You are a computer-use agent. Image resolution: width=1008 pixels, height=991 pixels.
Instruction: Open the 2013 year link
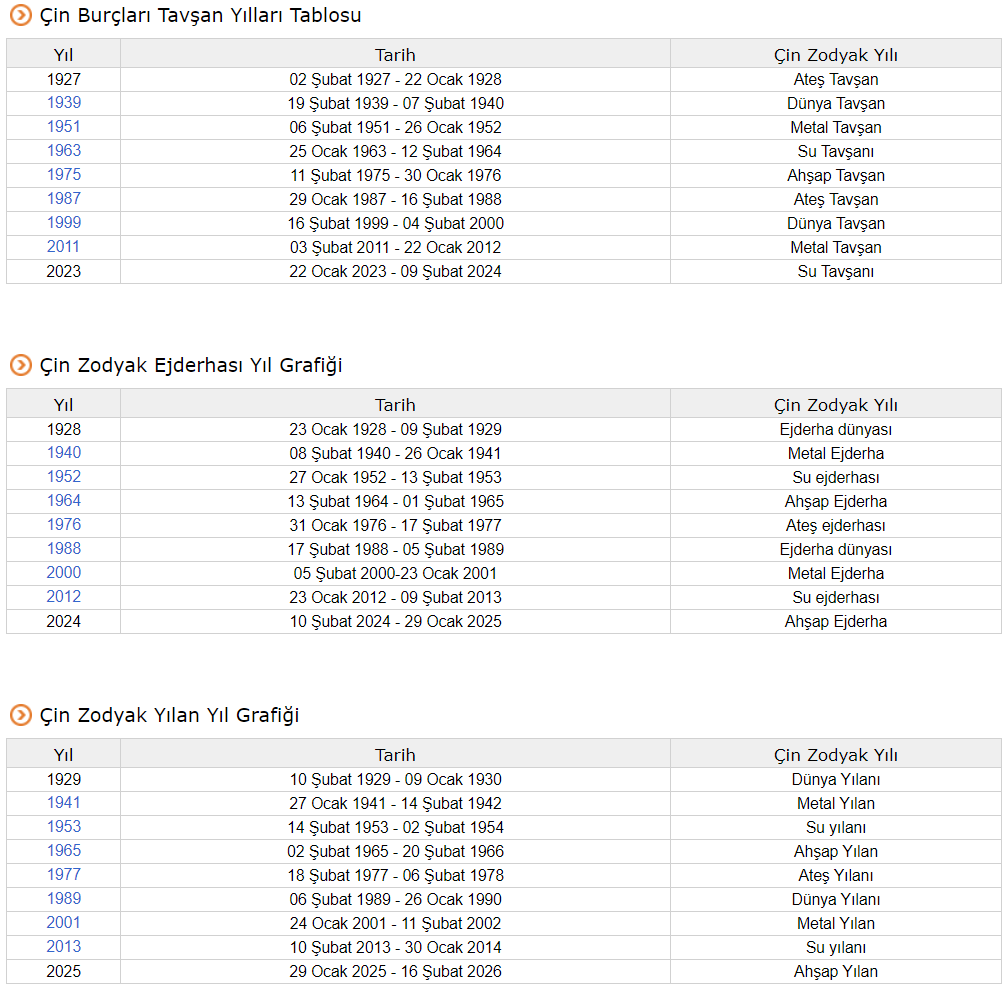(x=64, y=947)
